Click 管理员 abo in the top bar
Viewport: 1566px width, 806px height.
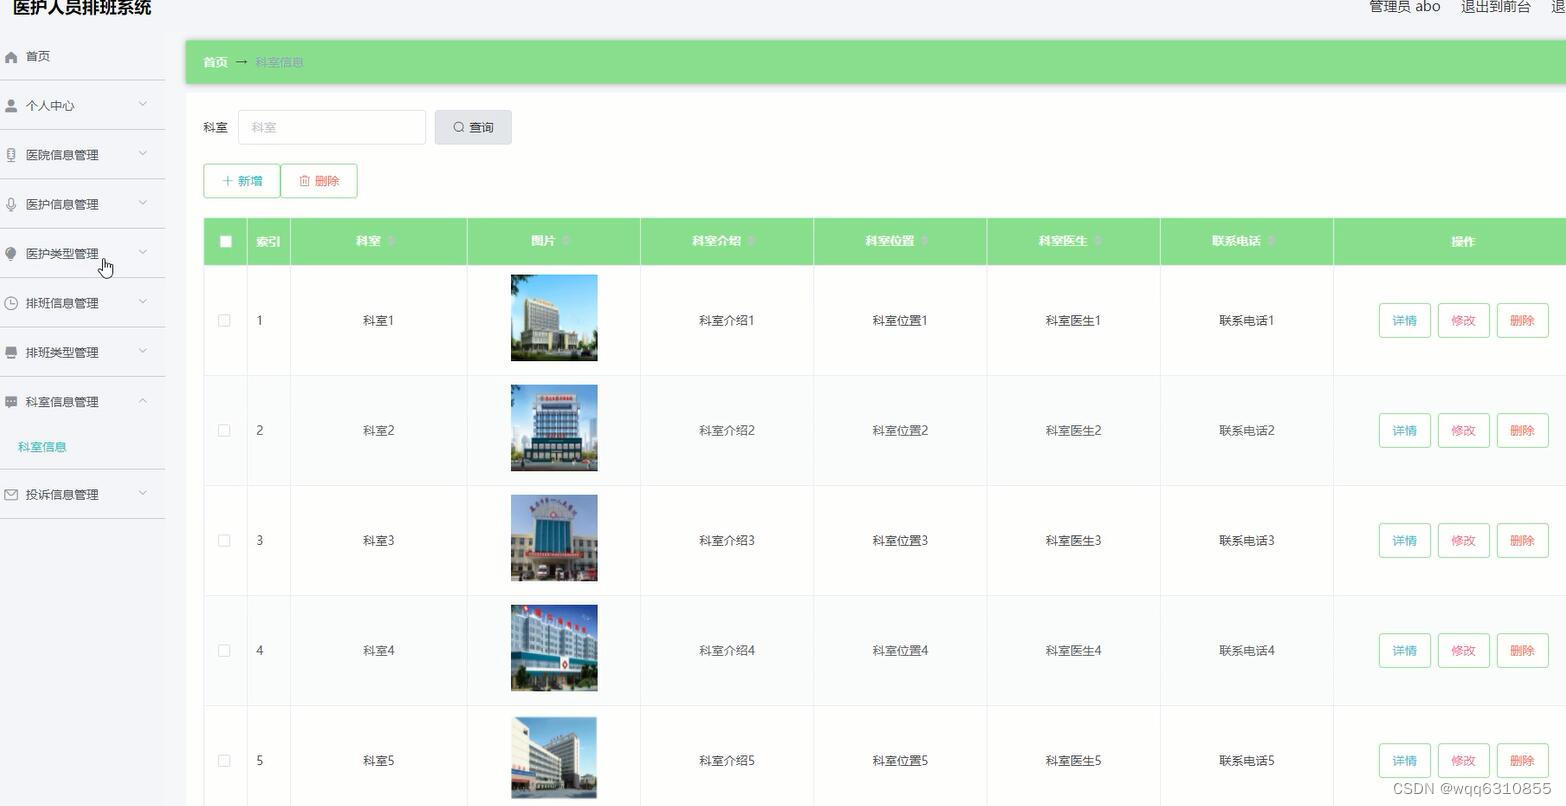tap(1405, 7)
